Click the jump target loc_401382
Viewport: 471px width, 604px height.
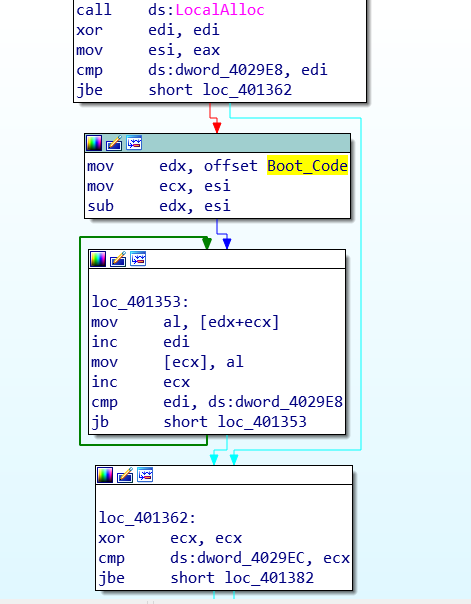[269, 578]
